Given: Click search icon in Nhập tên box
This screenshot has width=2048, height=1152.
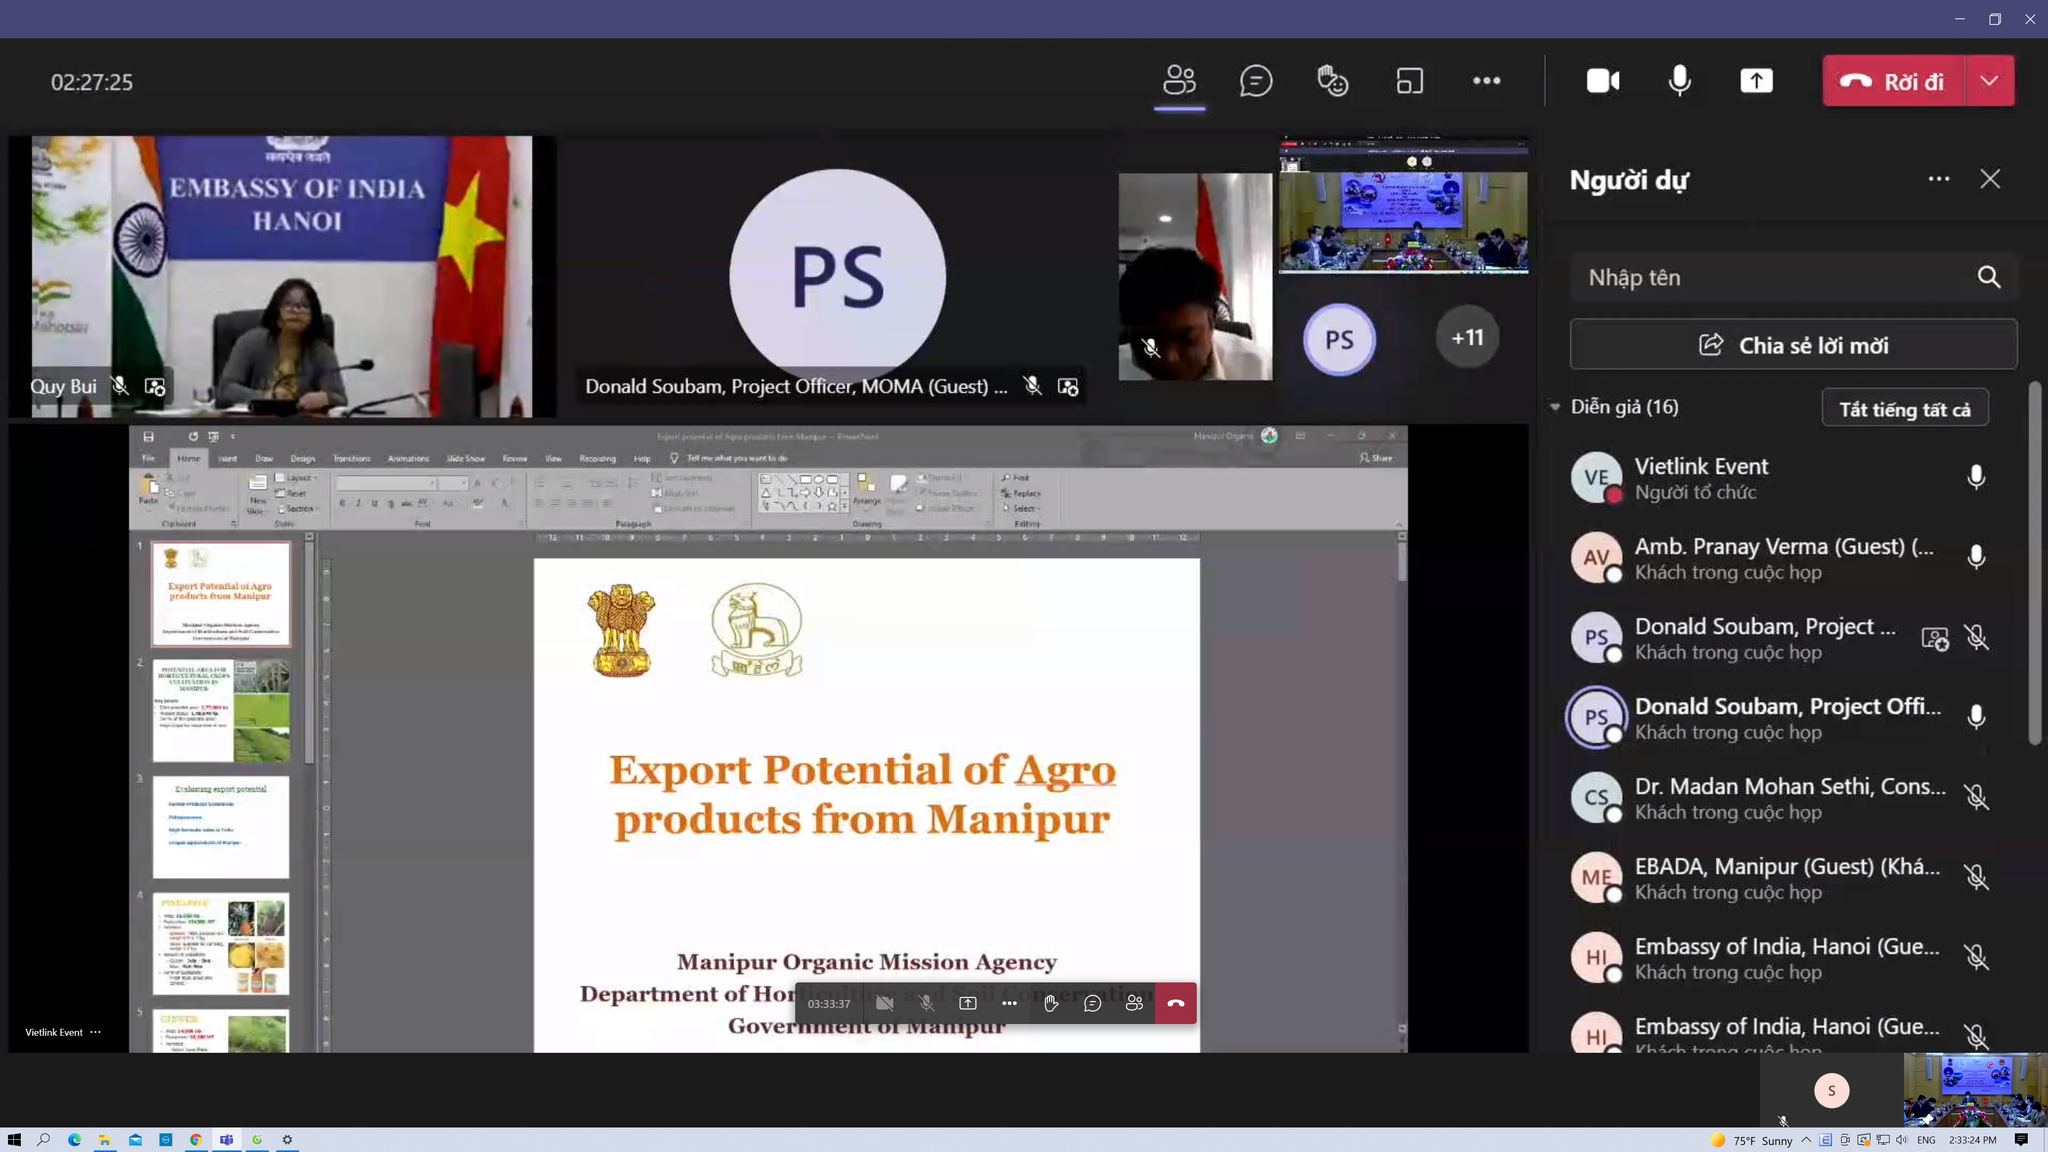Looking at the screenshot, I should (x=1988, y=277).
